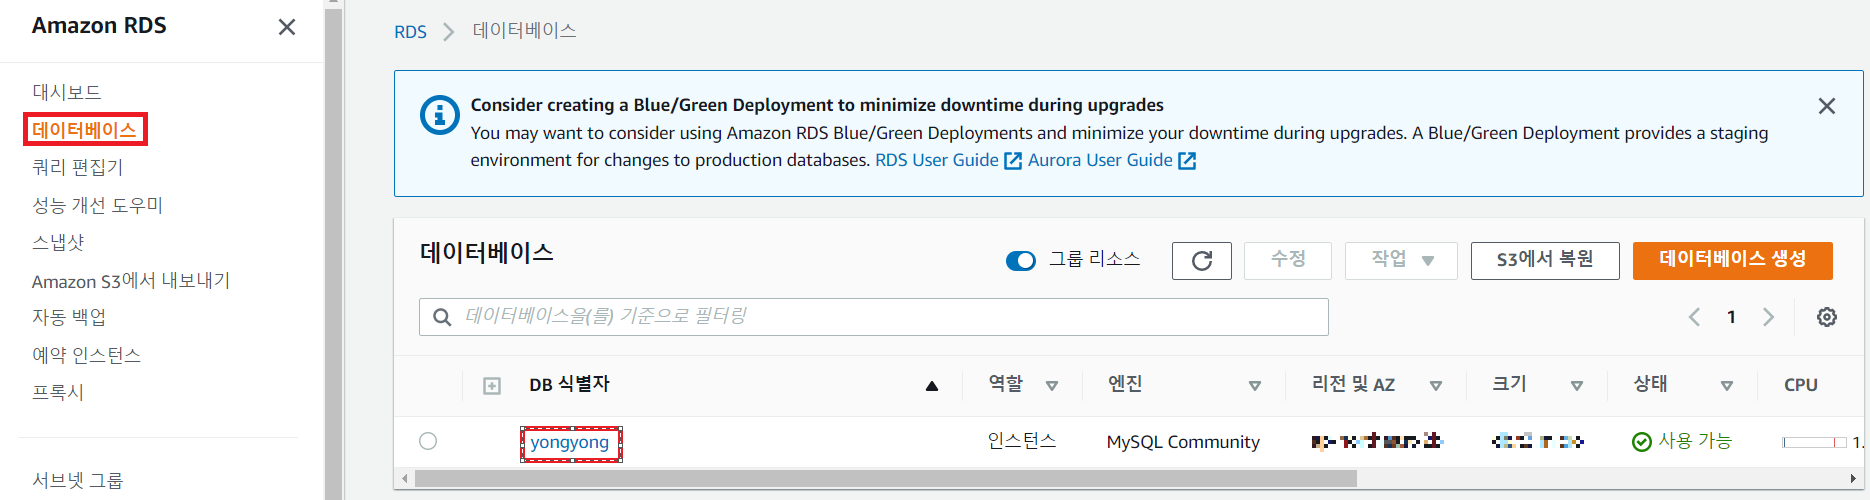Click the MySQL Community engine cell
This screenshot has width=1870, height=500.
[1183, 442]
